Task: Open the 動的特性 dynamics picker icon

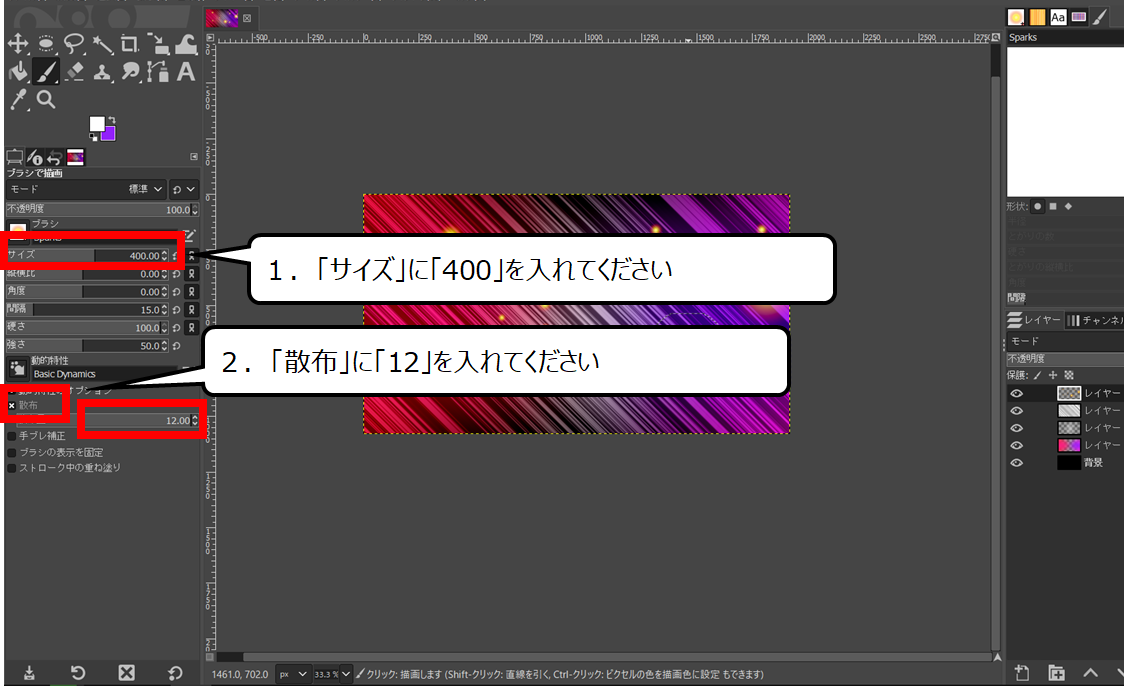Action: [17, 368]
